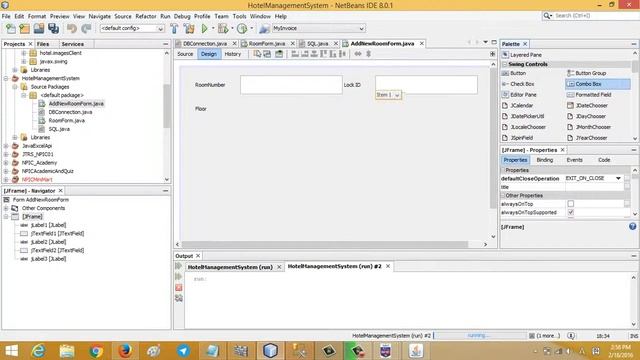The image size is (640, 360).
Task: Expand the JavaExcelApi project node
Action: [x=6, y=146]
